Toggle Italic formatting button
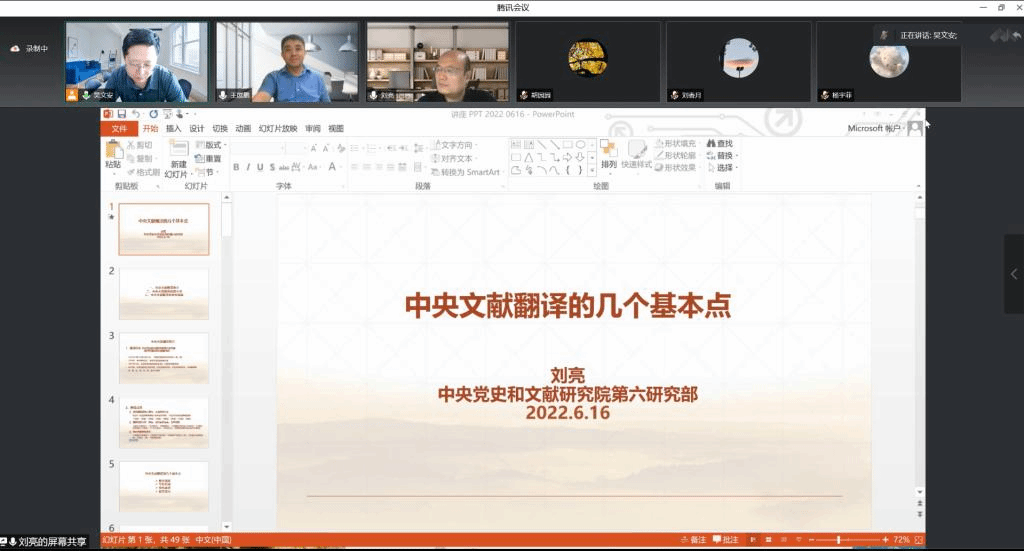Screen dimensions: 1024x551 [x=248, y=167]
